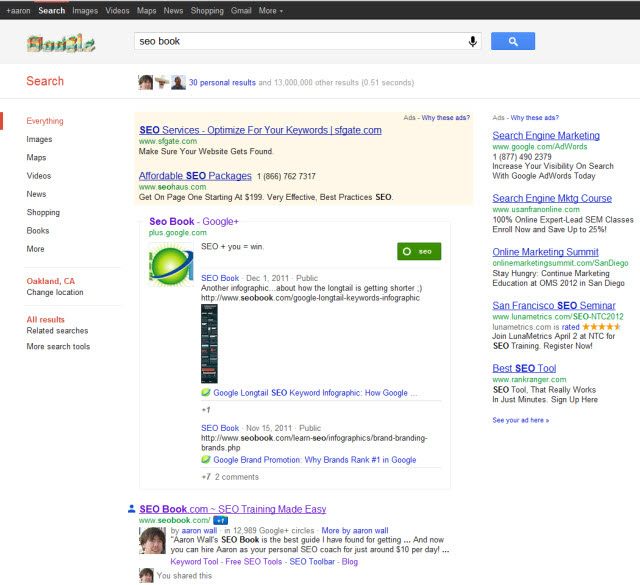Click the hat-wearing personal results avatar
640x585 pixels.
tap(162, 82)
